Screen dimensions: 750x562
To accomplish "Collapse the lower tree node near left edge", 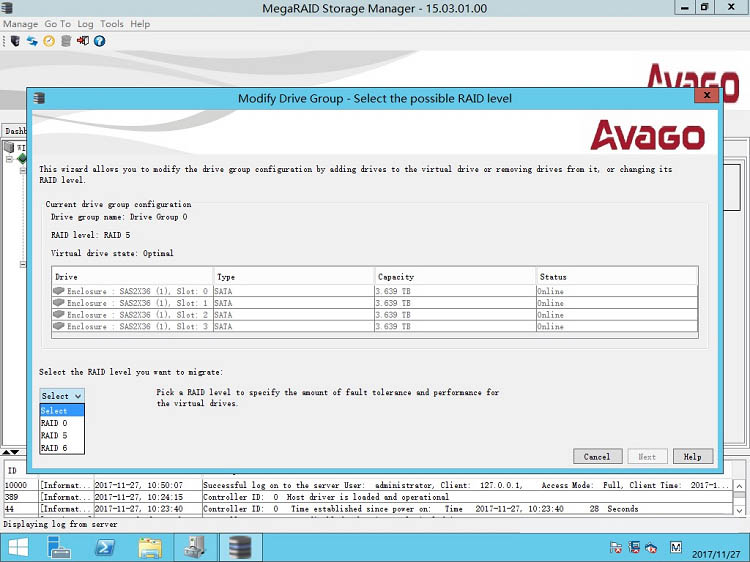I will 23,264.
